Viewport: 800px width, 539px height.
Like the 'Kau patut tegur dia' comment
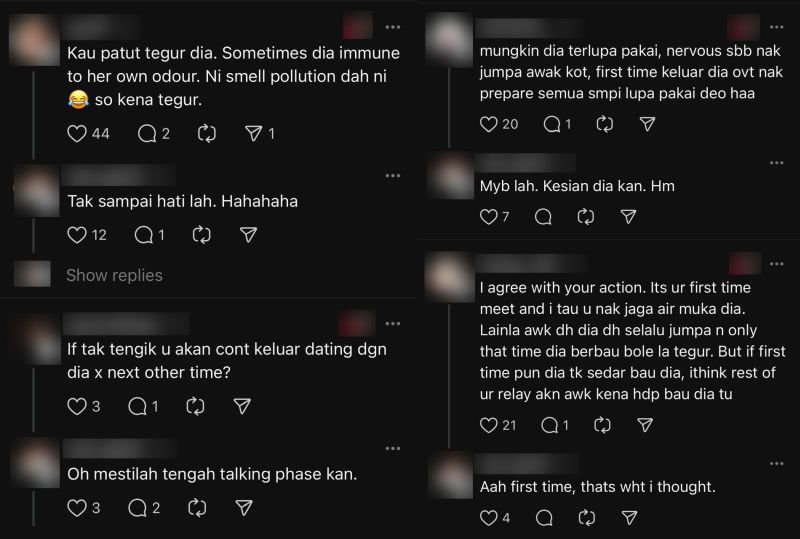(x=77, y=134)
